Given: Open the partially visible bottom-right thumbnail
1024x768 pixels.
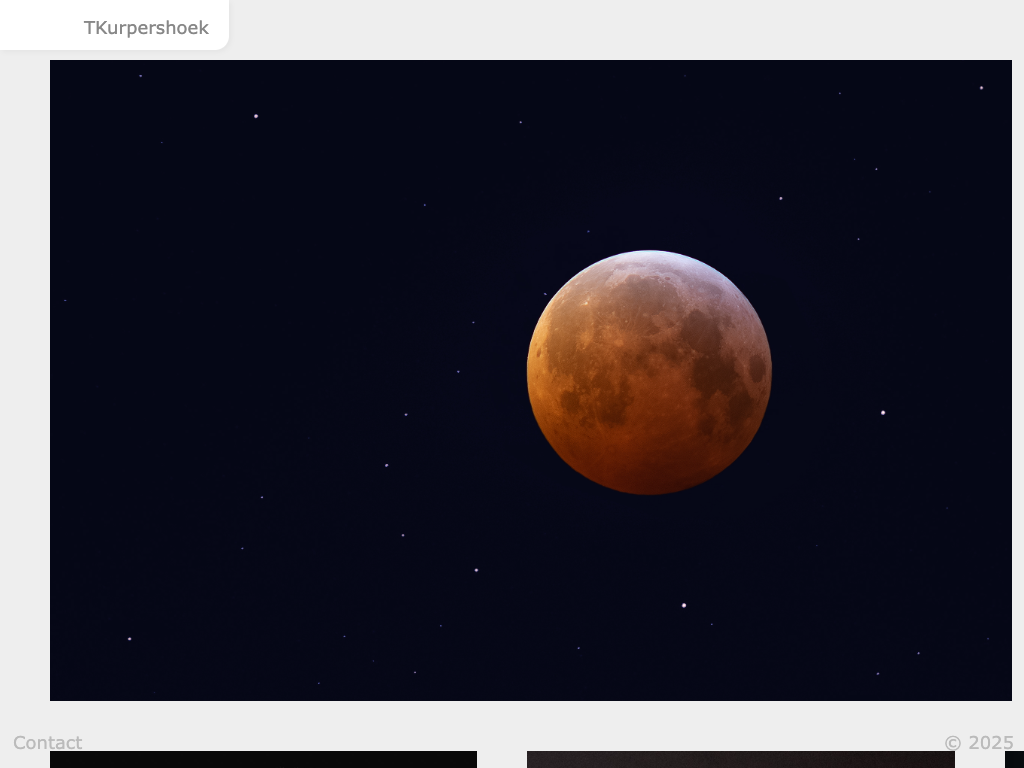Looking at the screenshot, I should [1014, 760].
